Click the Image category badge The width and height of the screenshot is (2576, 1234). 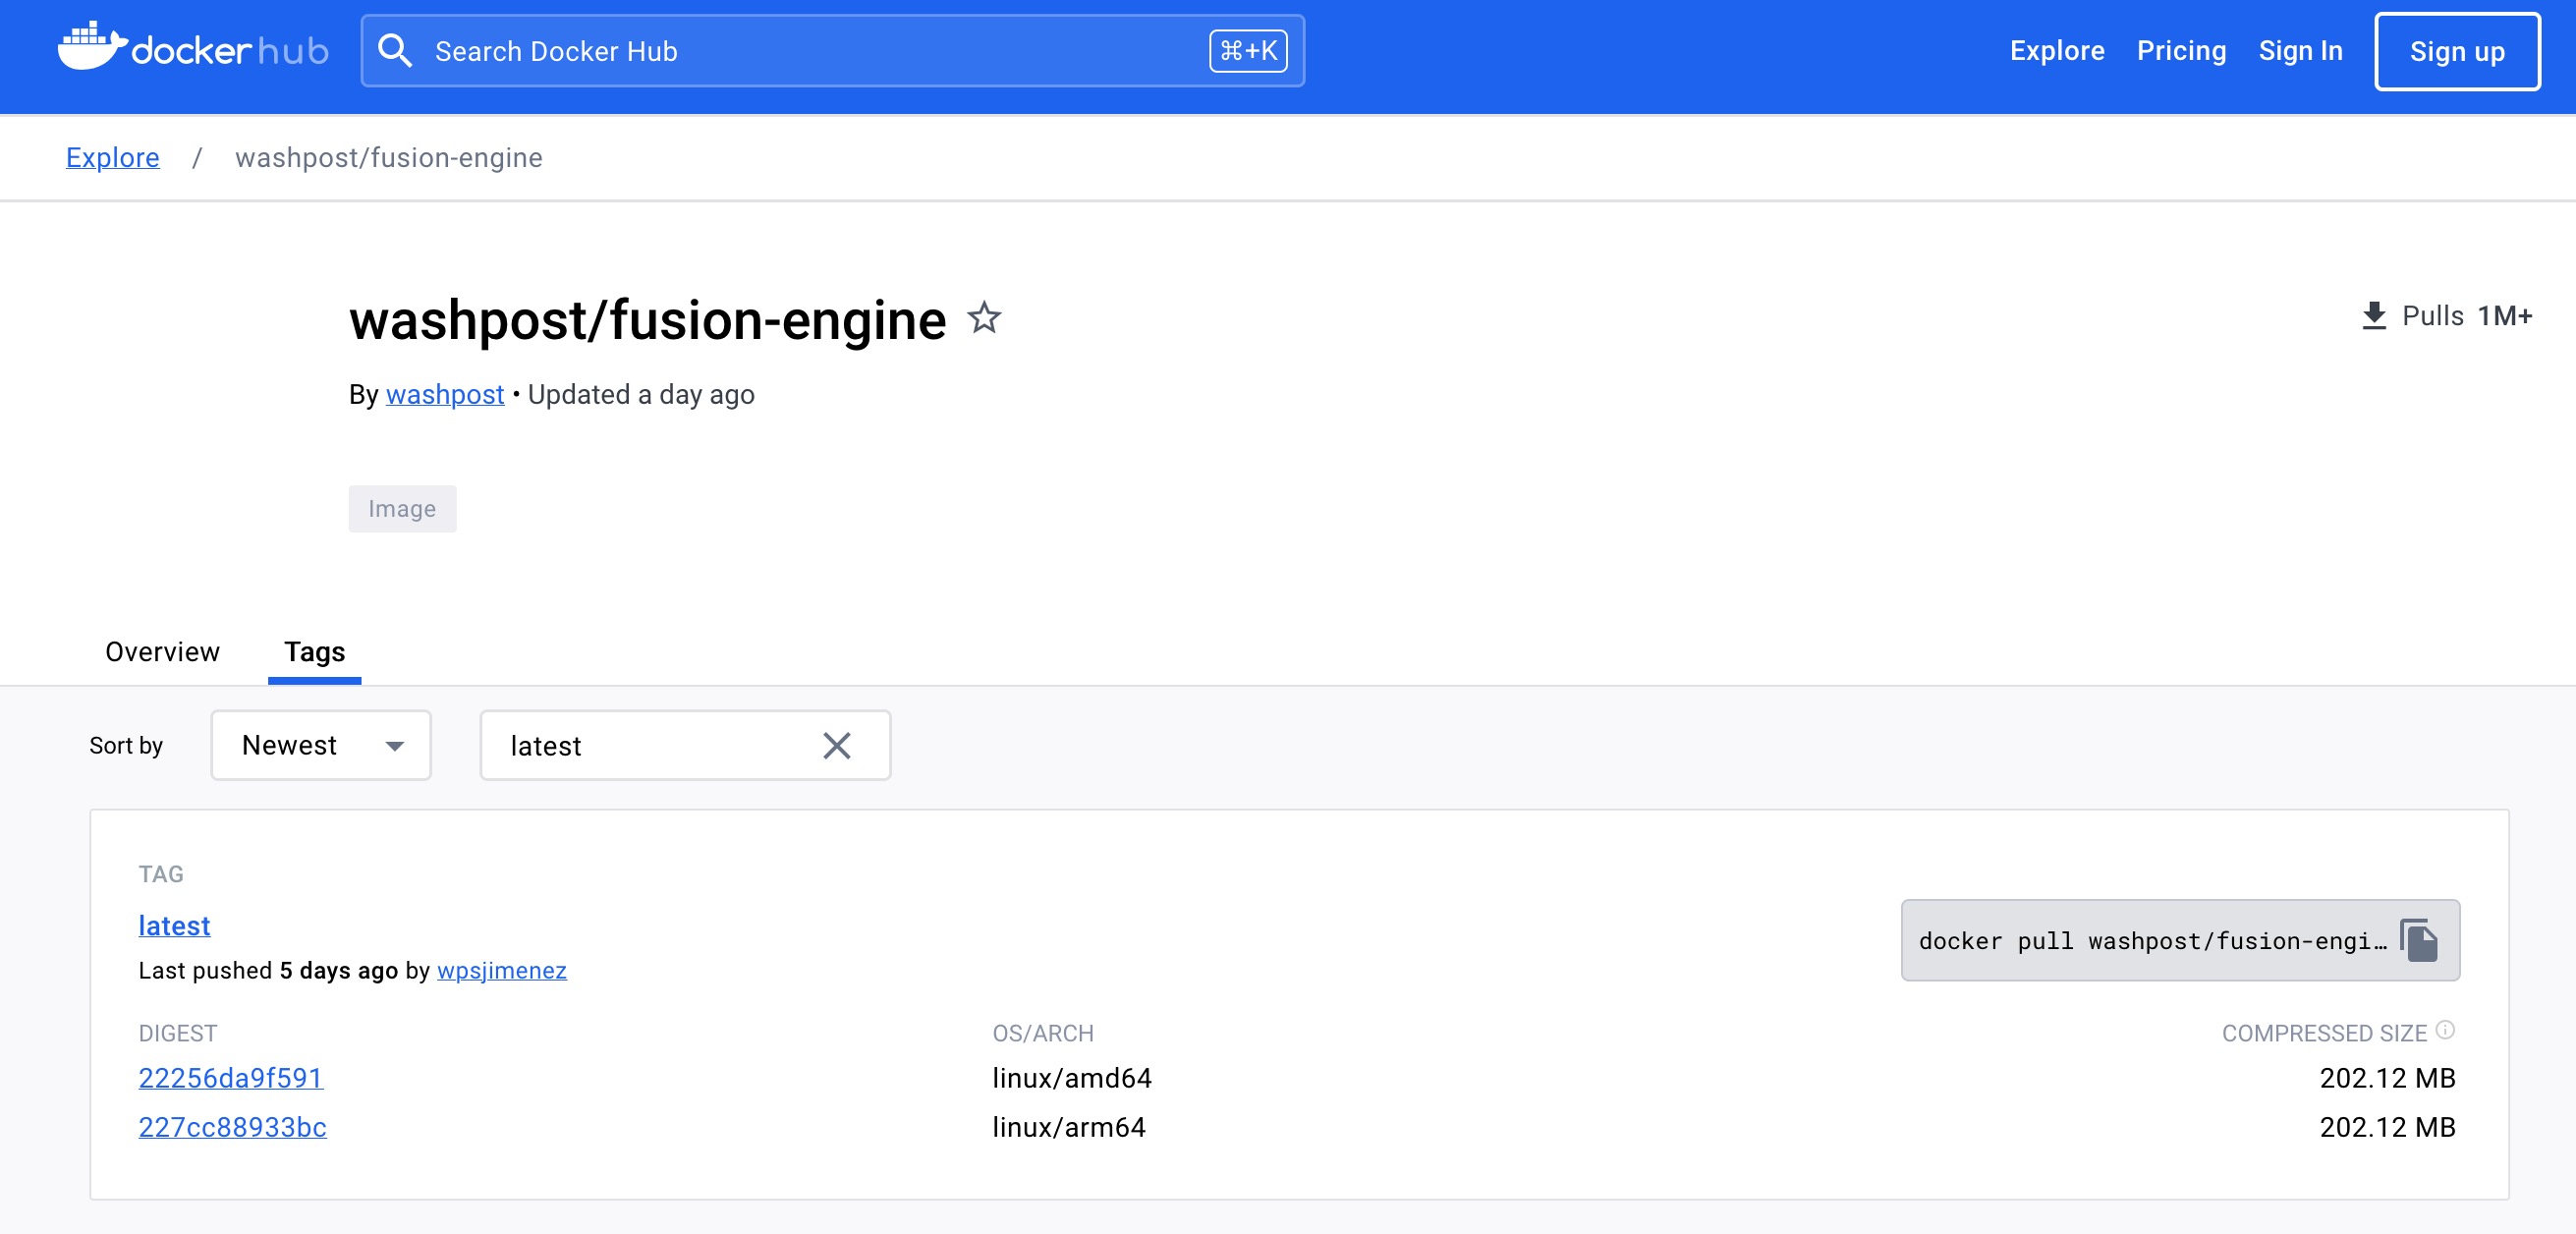pos(402,508)
